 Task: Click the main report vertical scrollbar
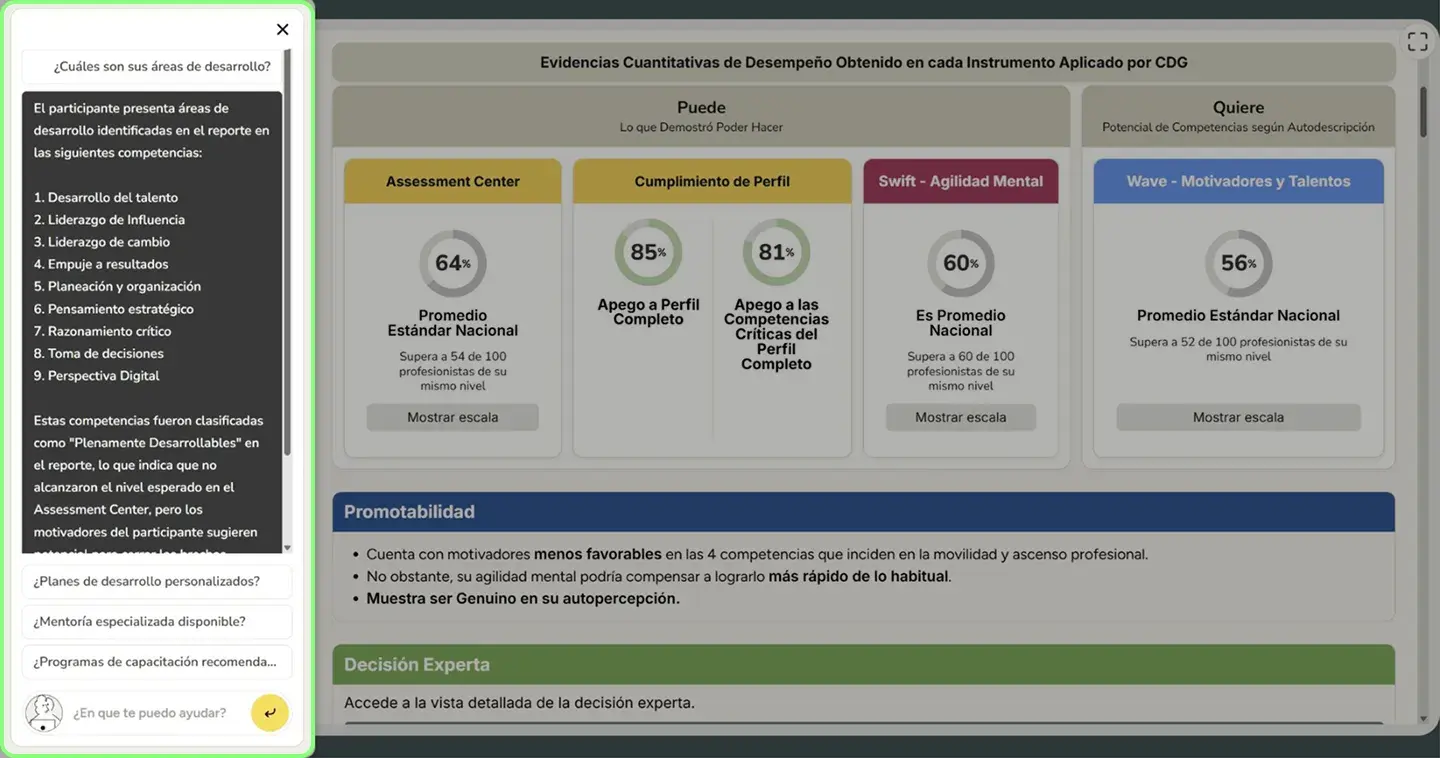click(1424, 112)
